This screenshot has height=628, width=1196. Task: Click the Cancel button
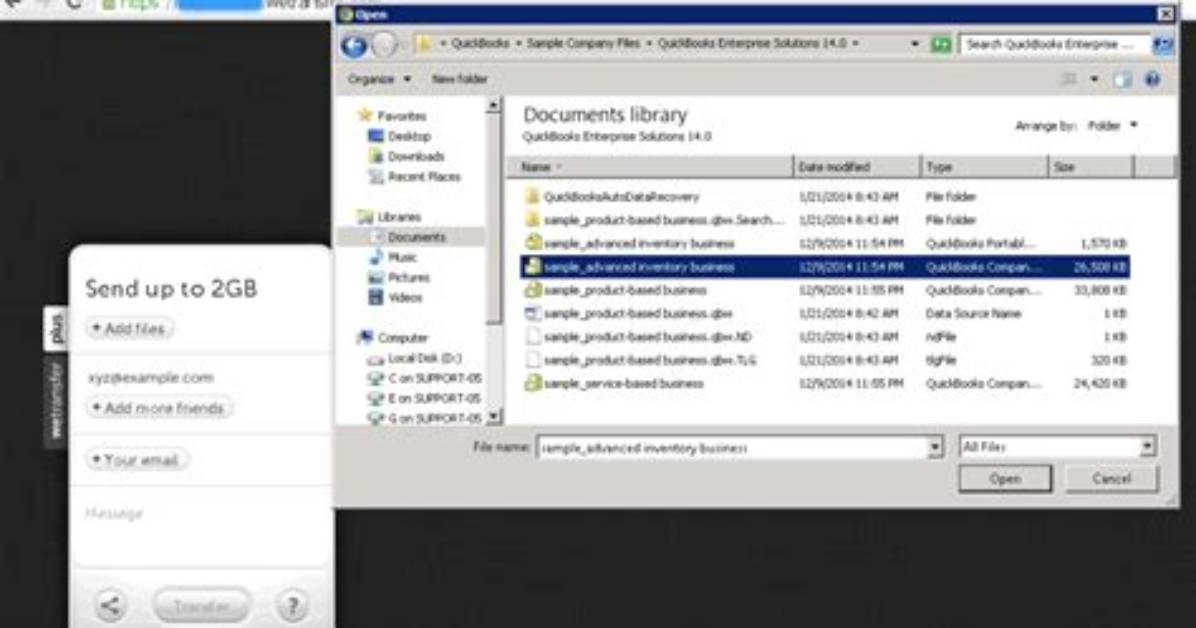pos(1111,479)
